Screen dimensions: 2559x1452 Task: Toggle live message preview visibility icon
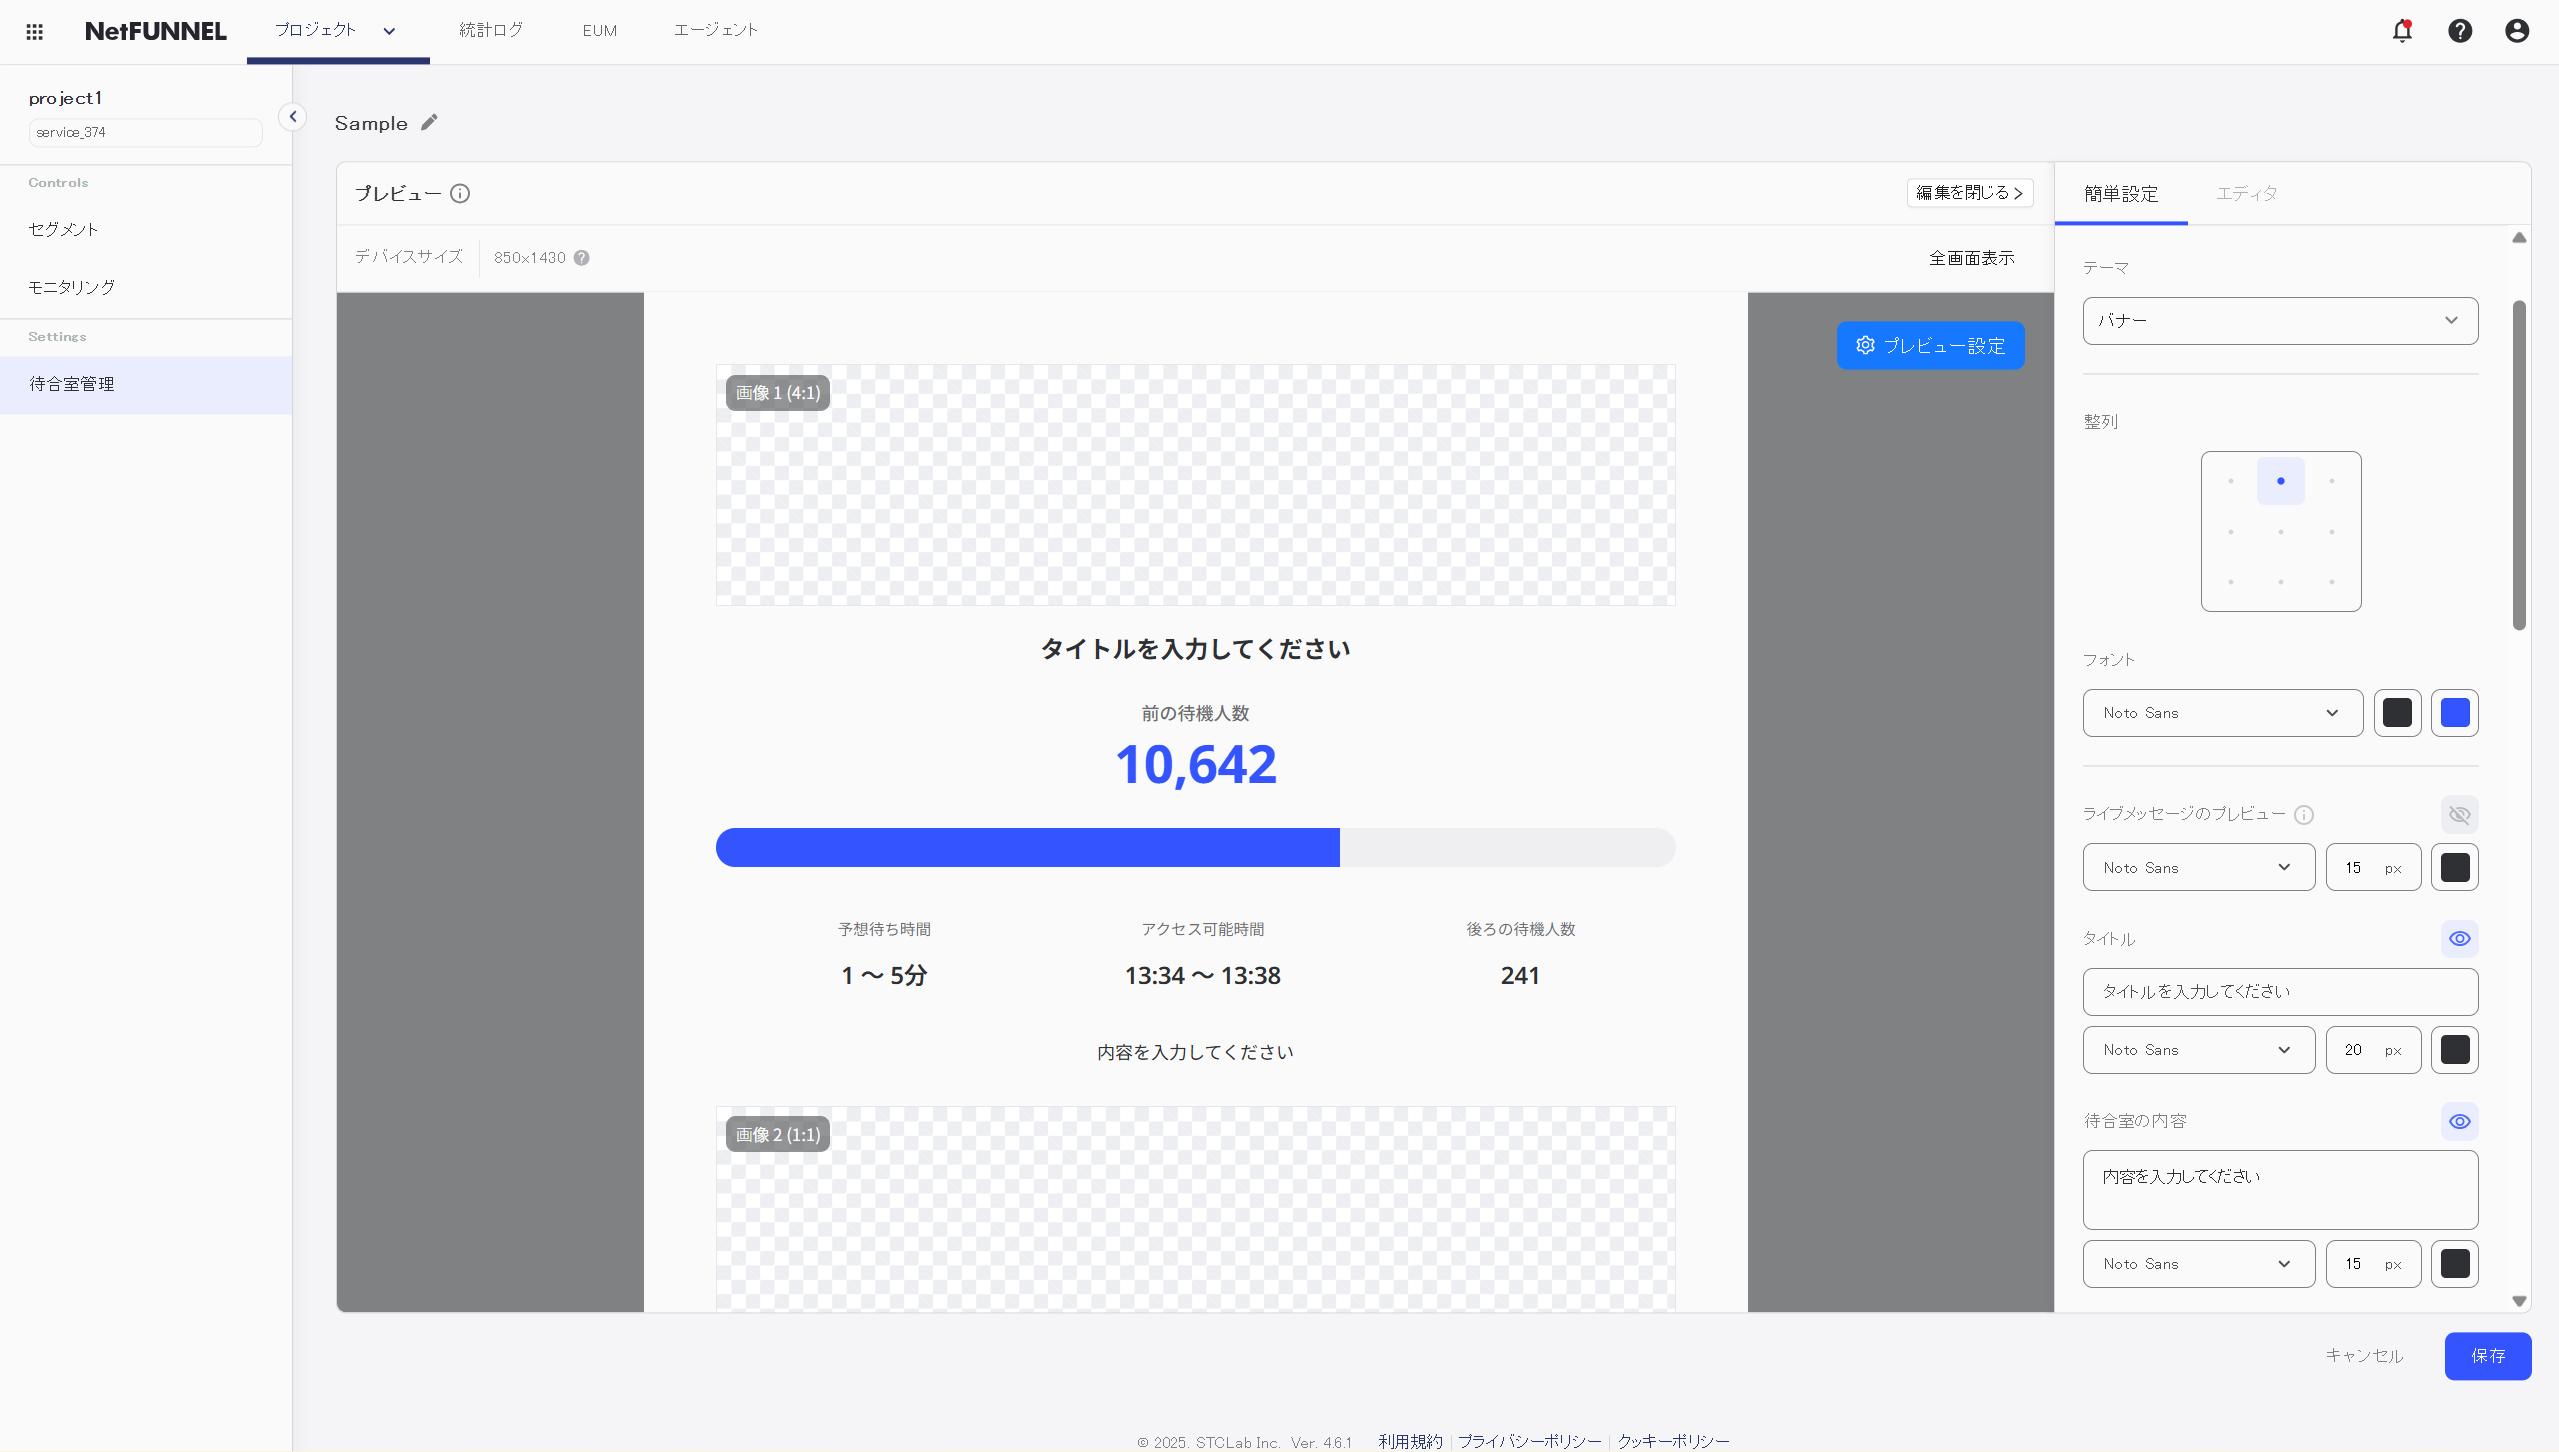2459,814
